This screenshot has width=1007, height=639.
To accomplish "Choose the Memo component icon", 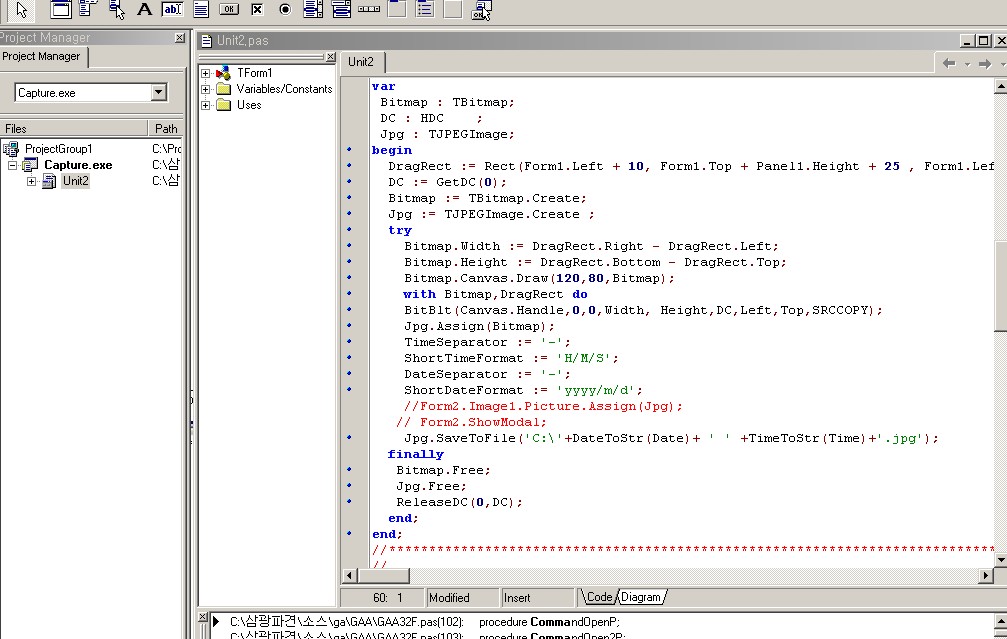I will coord(201,10).
